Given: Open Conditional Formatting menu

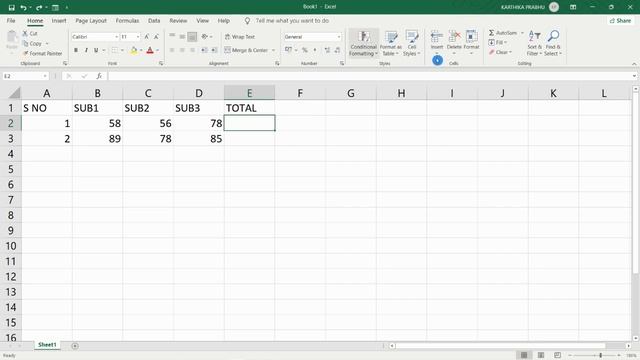Looking at the screenshot, I should tap(363, 43).
